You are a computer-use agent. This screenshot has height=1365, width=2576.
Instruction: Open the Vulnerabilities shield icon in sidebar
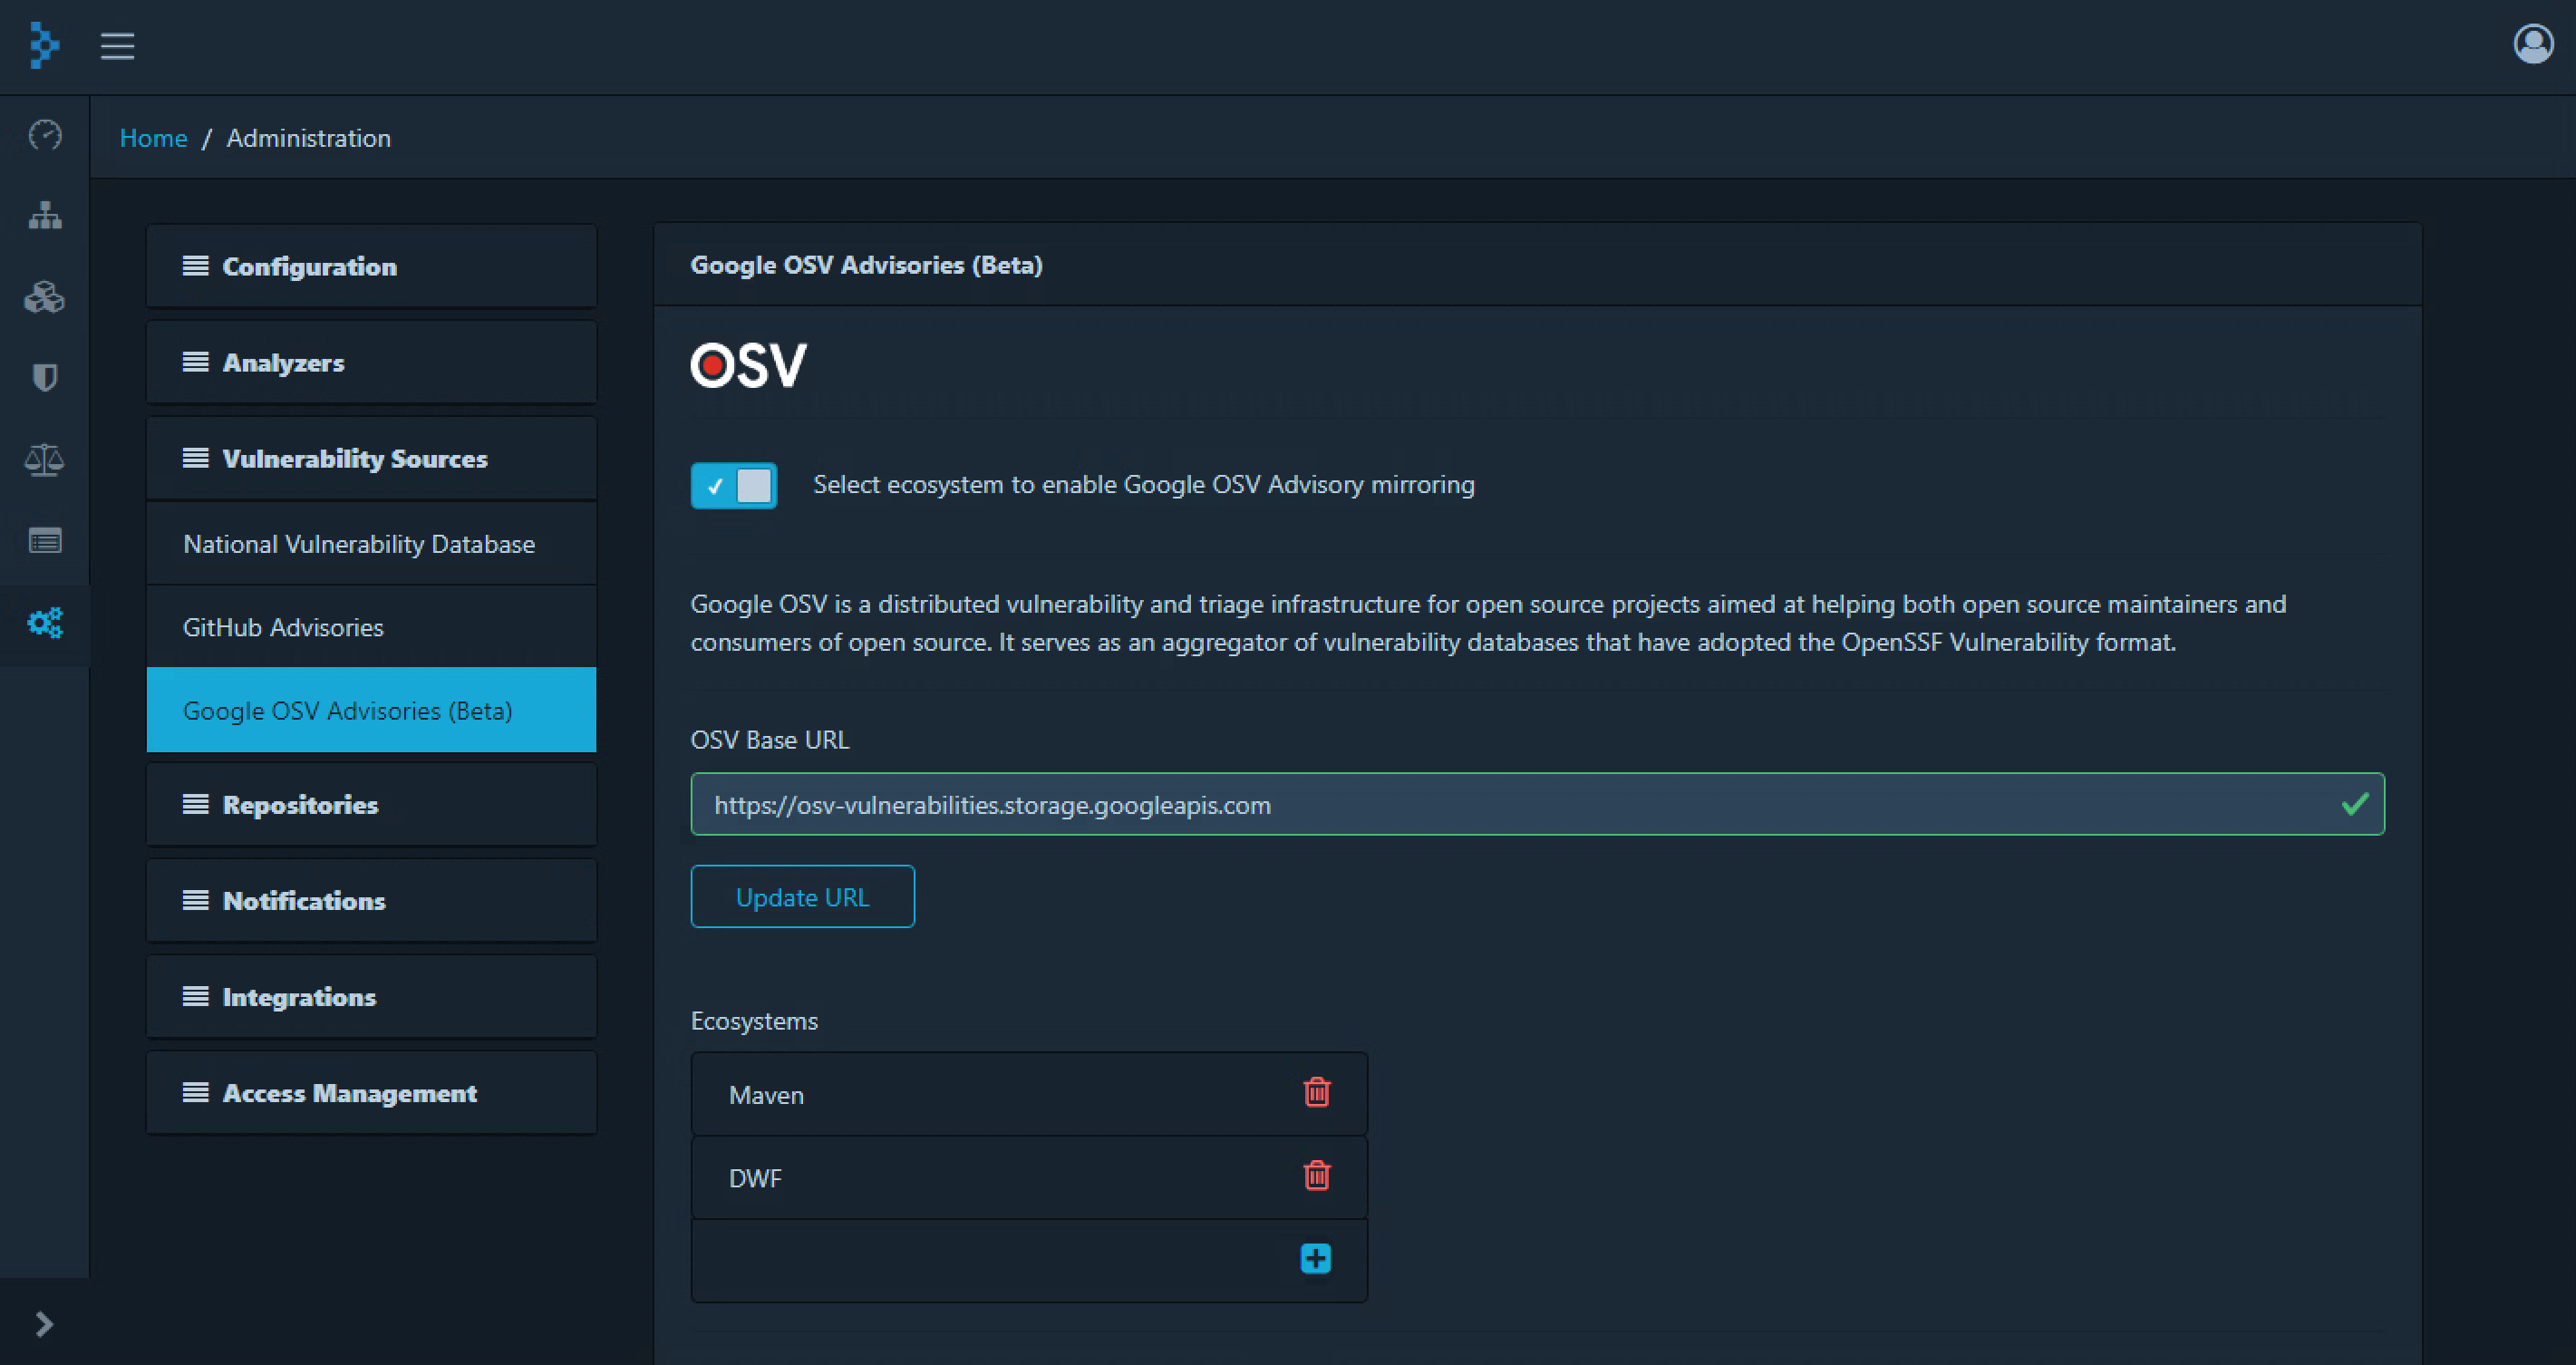pos(45,378)
